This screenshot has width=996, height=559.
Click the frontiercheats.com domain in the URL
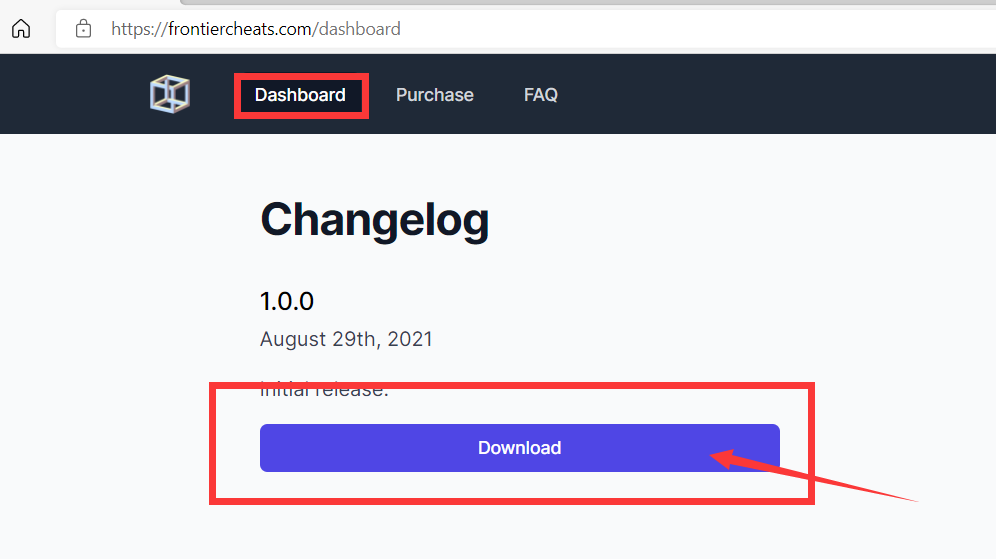coord(239,29)
